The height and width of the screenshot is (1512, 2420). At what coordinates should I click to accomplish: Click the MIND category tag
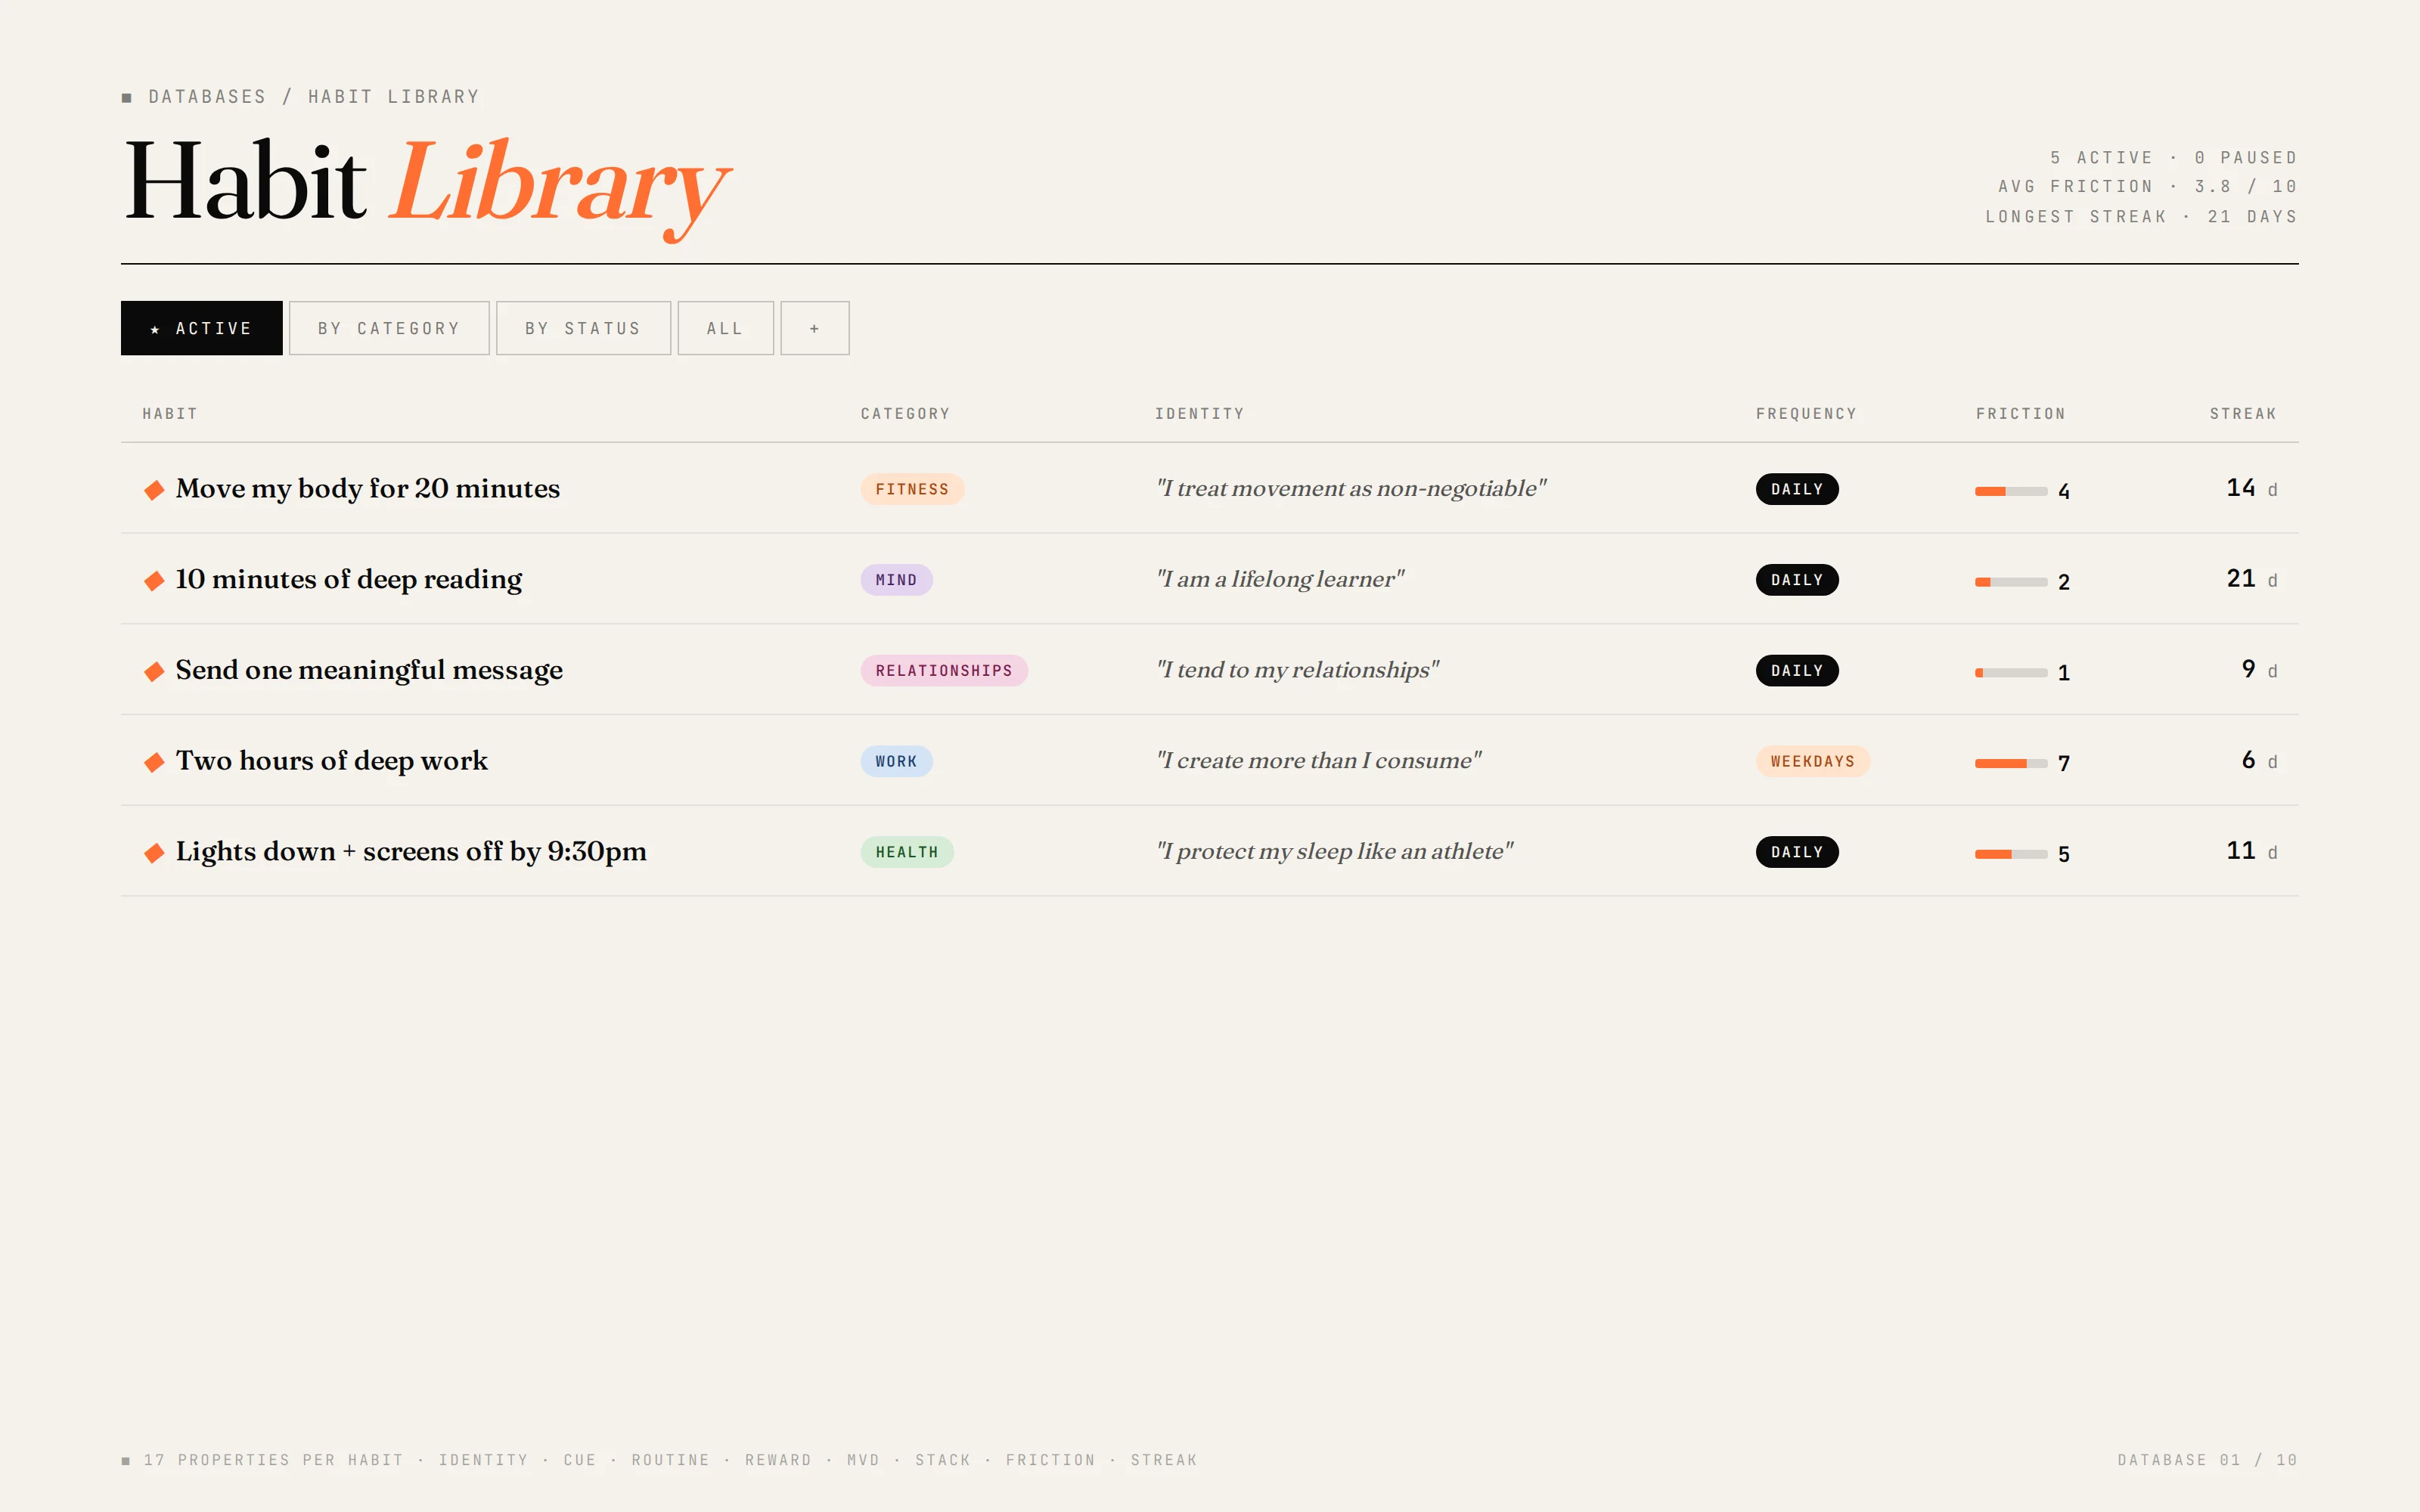click(896, 580)
